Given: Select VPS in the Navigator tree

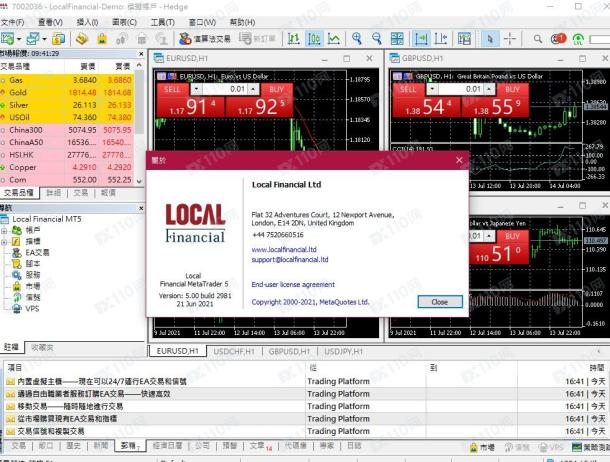Looking at the screenshot, I should coord(32,309).
